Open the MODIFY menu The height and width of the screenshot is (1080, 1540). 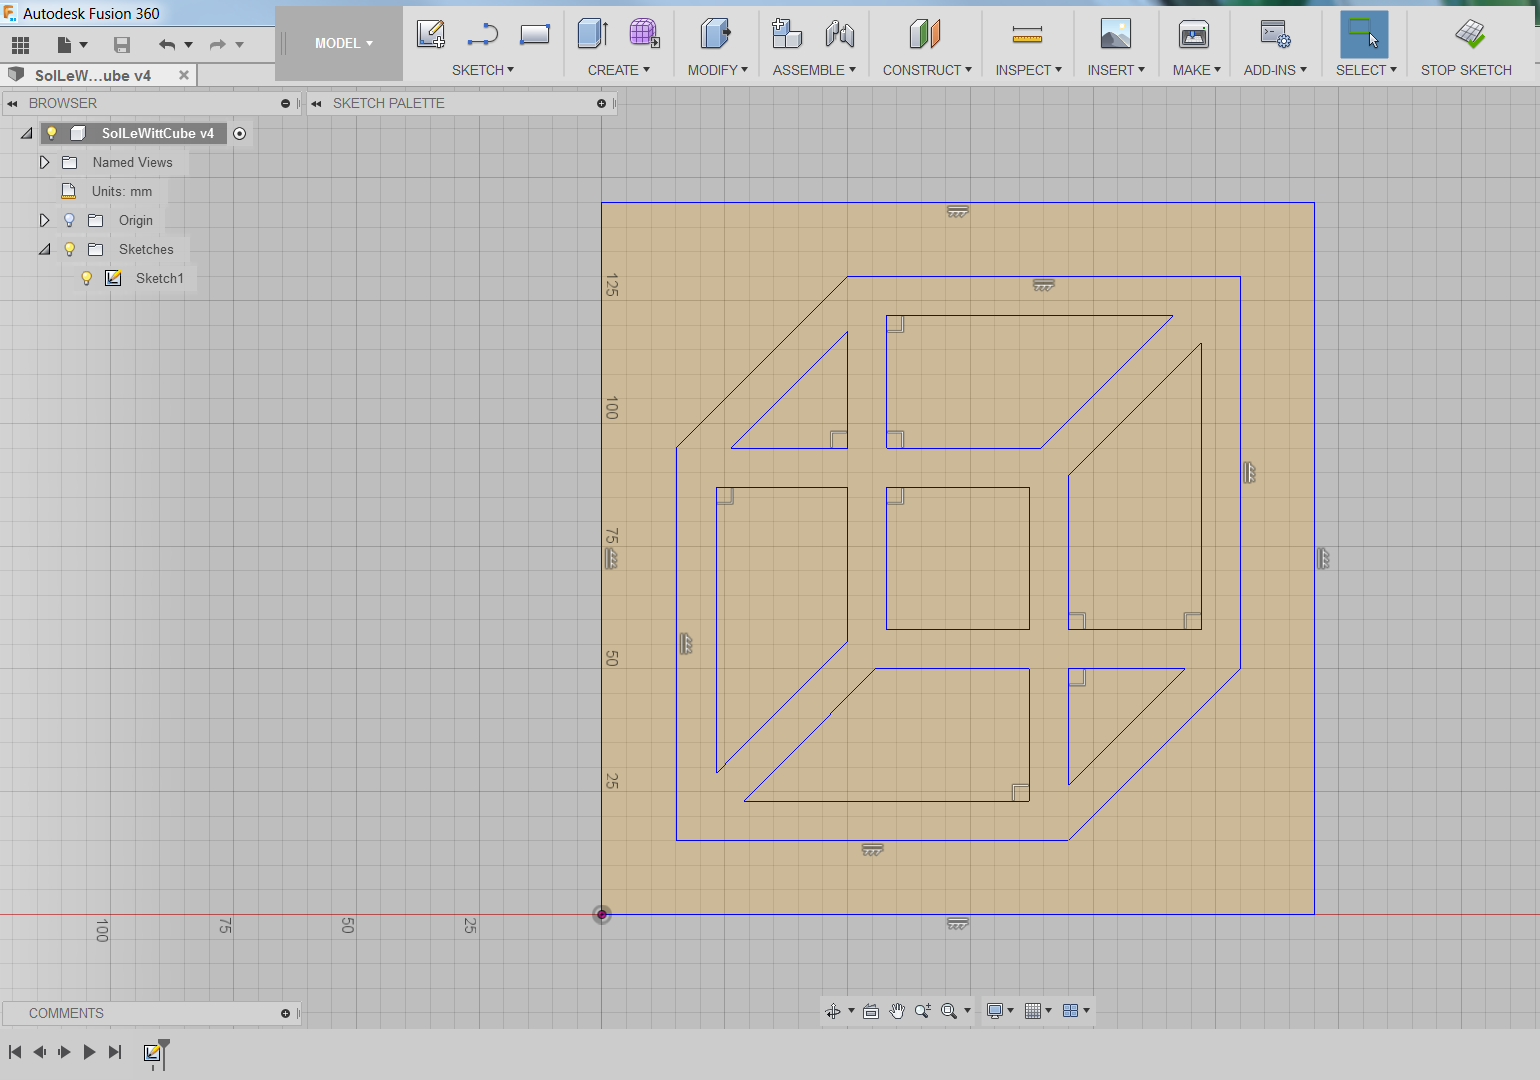(x=718, y=70)
